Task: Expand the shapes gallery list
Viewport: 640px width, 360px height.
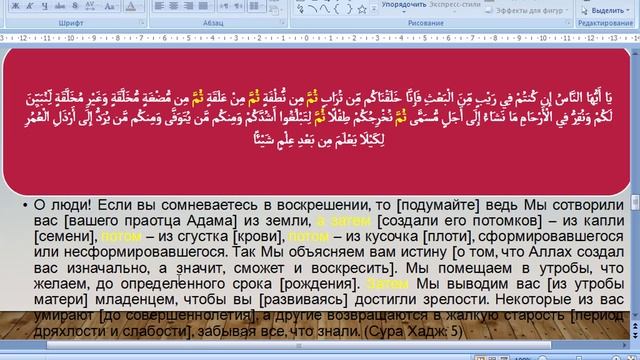Action: tap(374, 9)
